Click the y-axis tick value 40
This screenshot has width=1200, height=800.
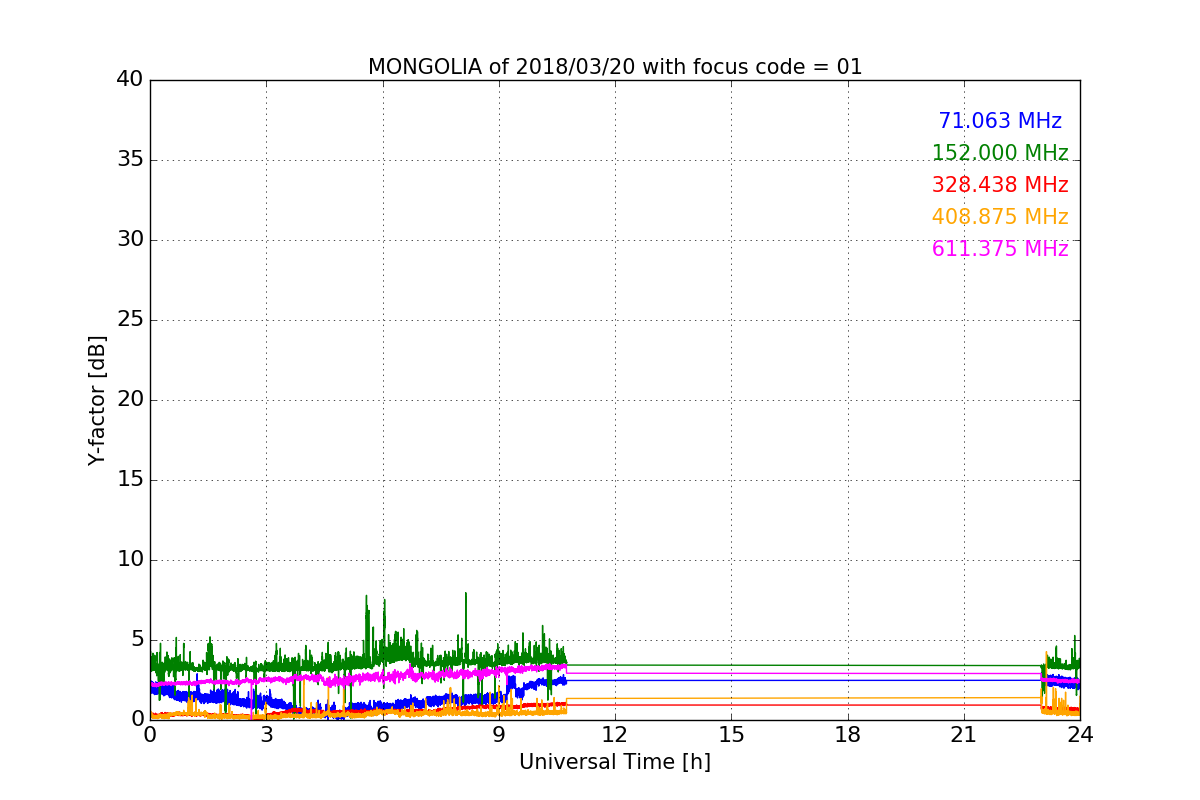pyautogui.click(x=130, y=80)
